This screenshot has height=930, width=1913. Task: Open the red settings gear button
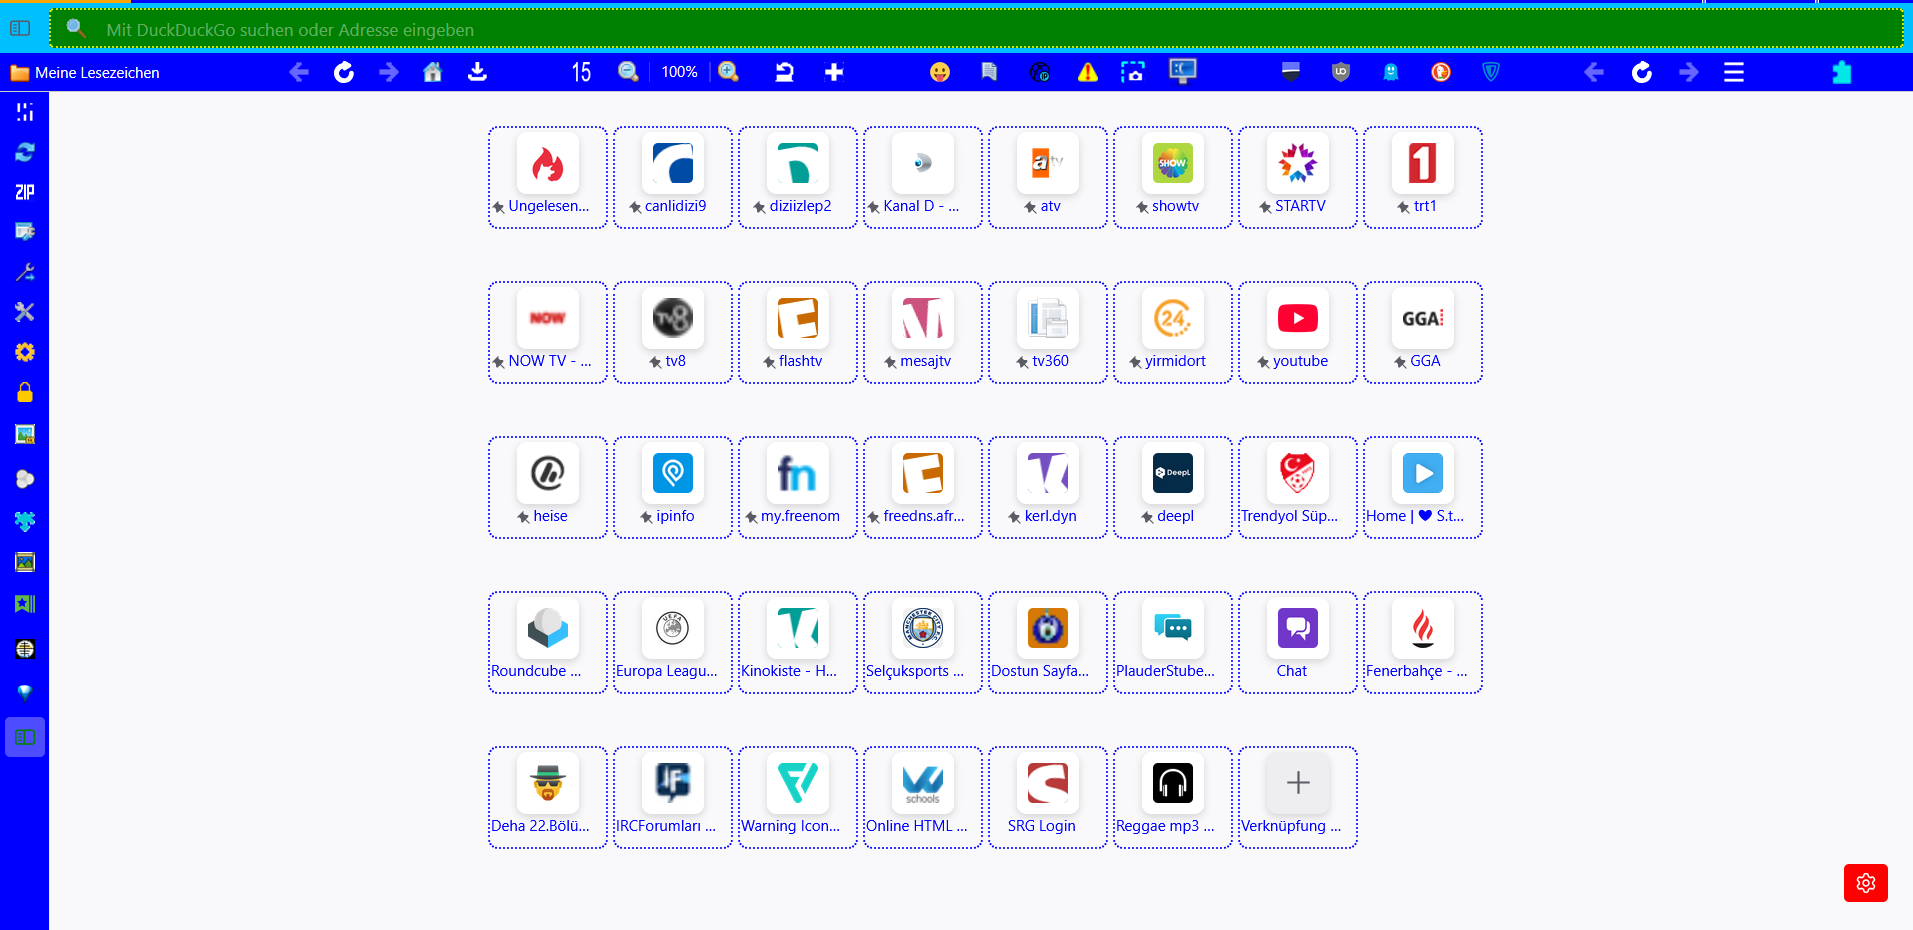coord(1866,883)
